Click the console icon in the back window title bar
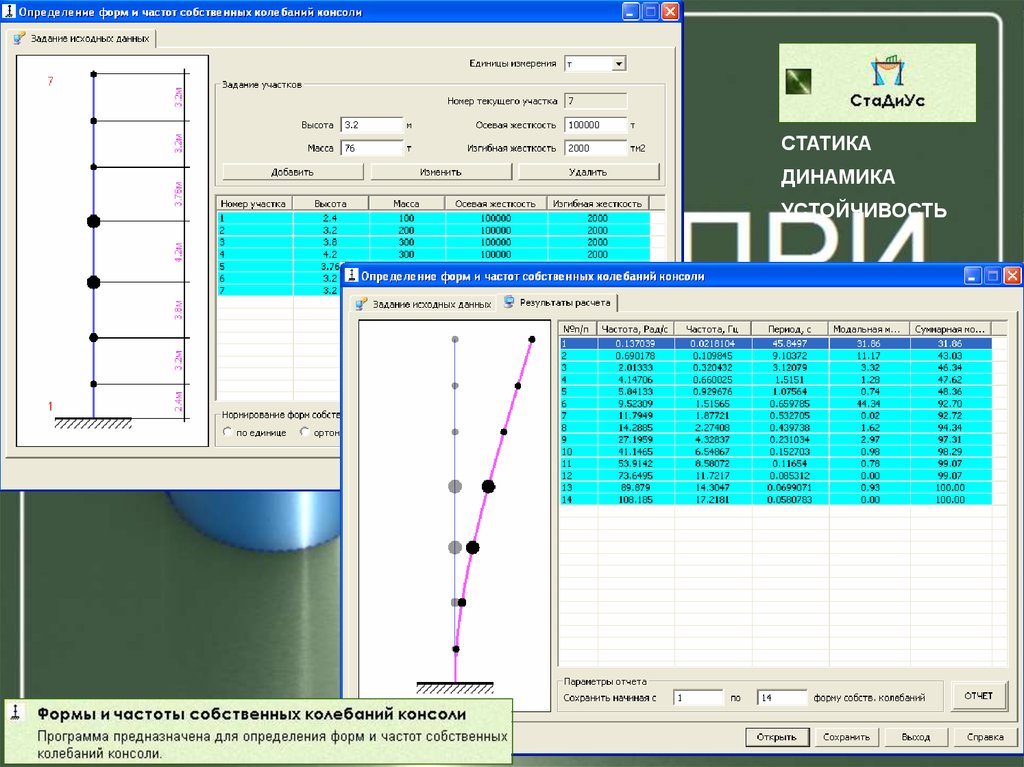Viewport: 1024px width, 767px height. [x=9, y=12]
